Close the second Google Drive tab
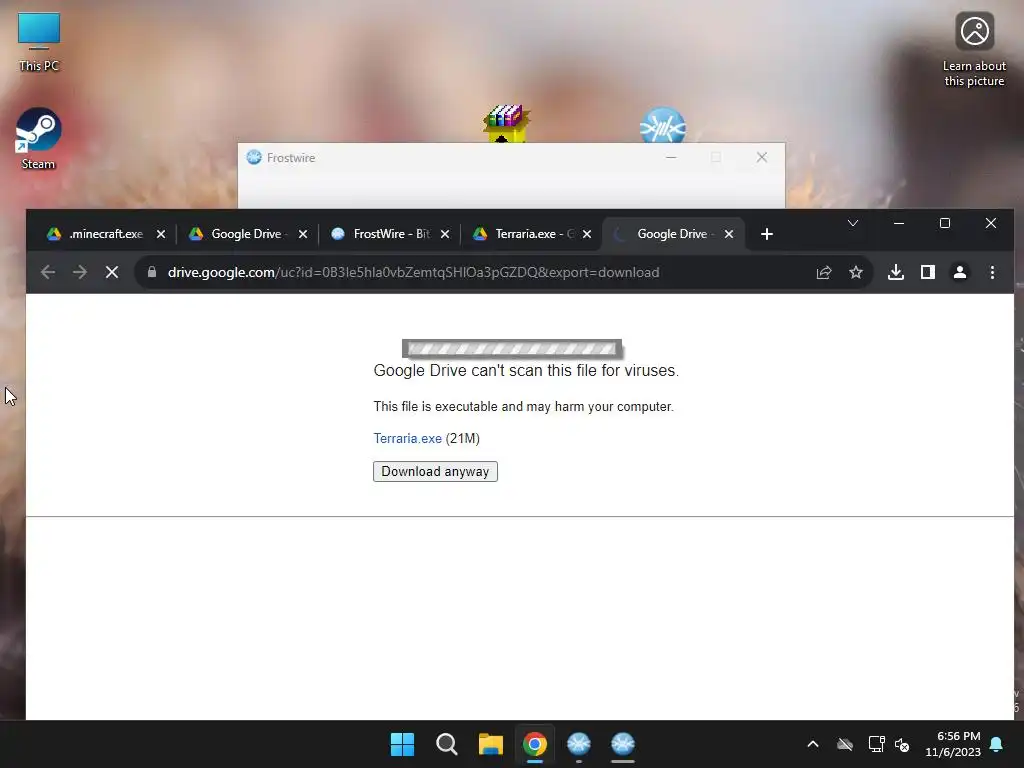 (x=303, y=234)
